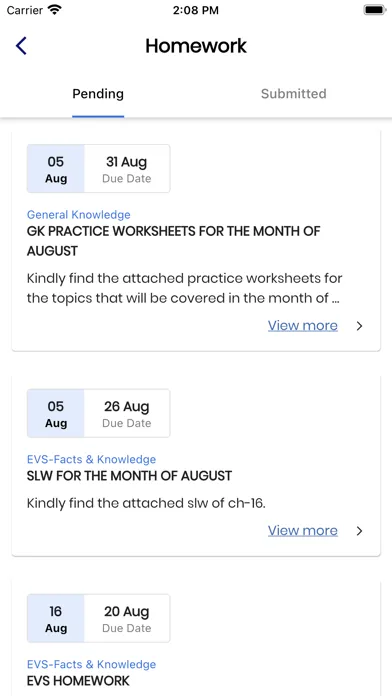Select the 26 Aug due date box

(127, 413)
